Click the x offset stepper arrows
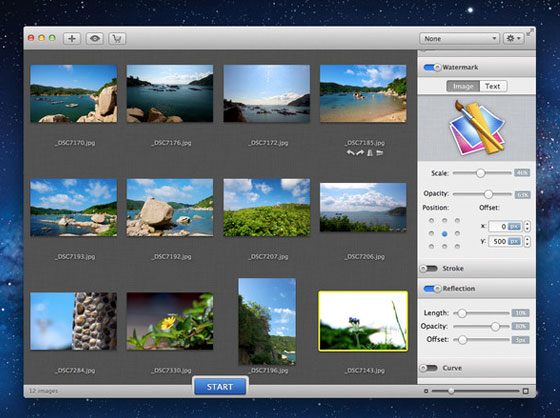This screenshot has width=560, height=418. pyautogui.click(x=527, y=226)
